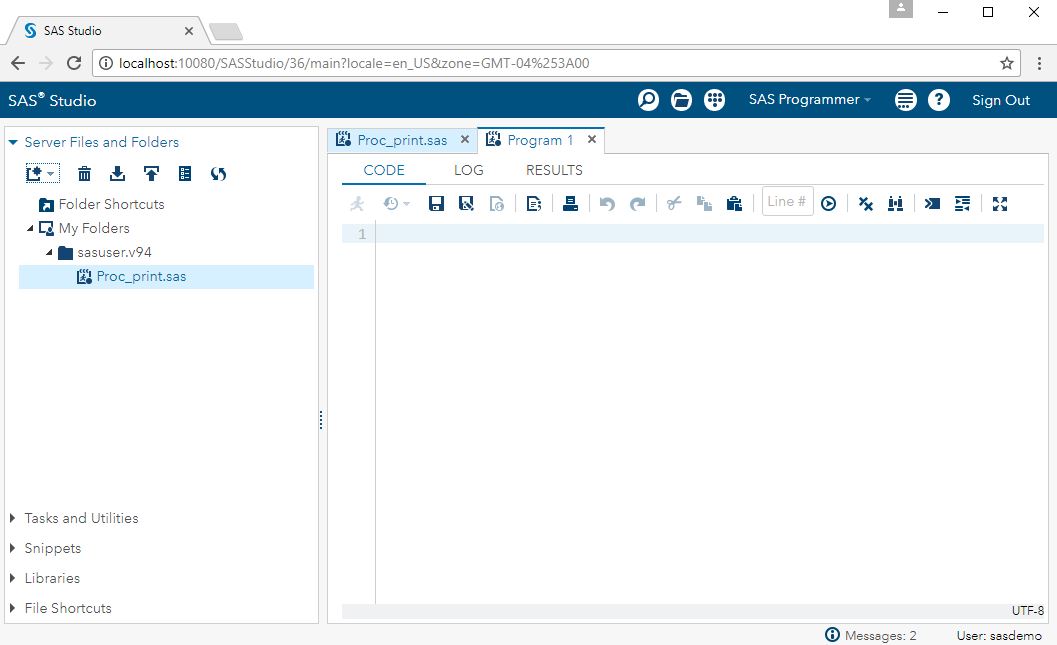Click the Download icon in the files toolbar
1057x645 pixels.
[117, 174]
